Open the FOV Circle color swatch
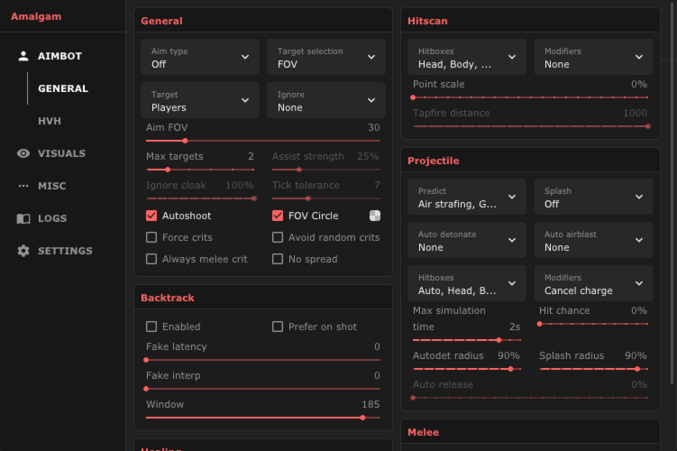 click(375, 216)
